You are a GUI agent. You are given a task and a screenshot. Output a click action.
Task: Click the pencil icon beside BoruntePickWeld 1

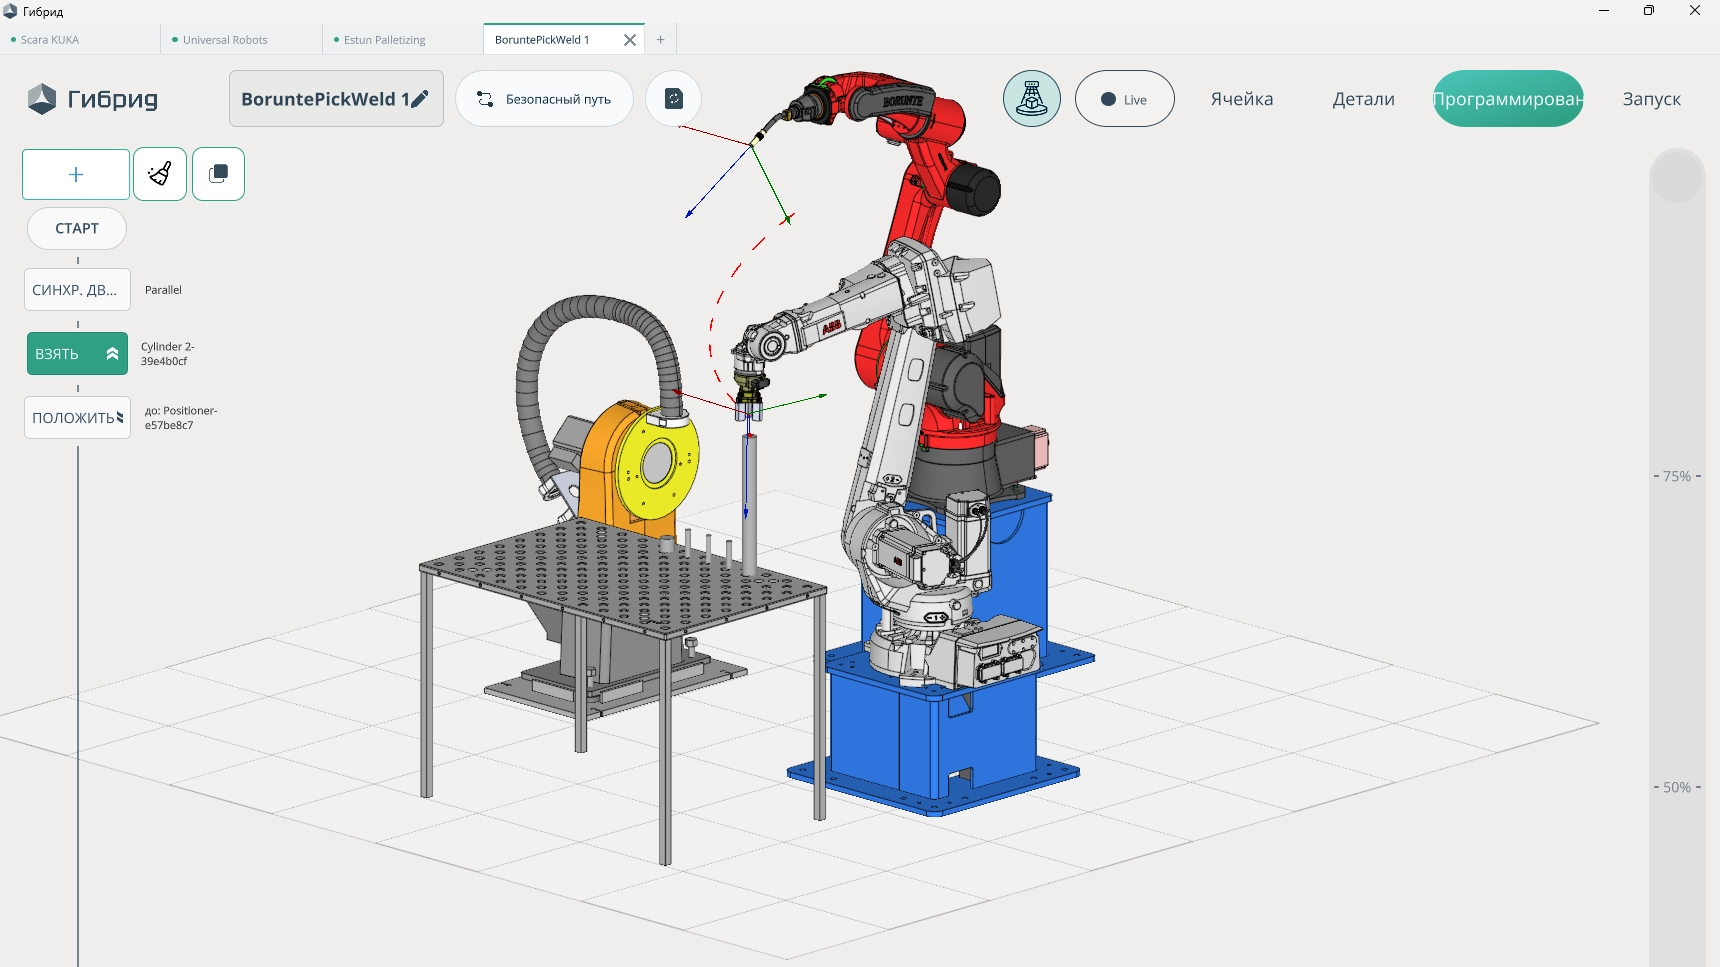pyautogui.click(x=420, y=99)
